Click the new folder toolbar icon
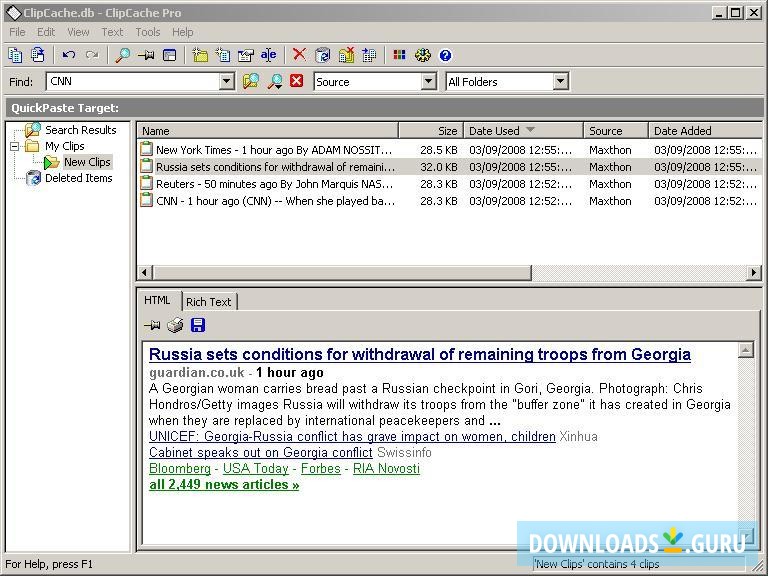This screenshot has height=576, width=768. pyautogui.click(x=200, y=55)
